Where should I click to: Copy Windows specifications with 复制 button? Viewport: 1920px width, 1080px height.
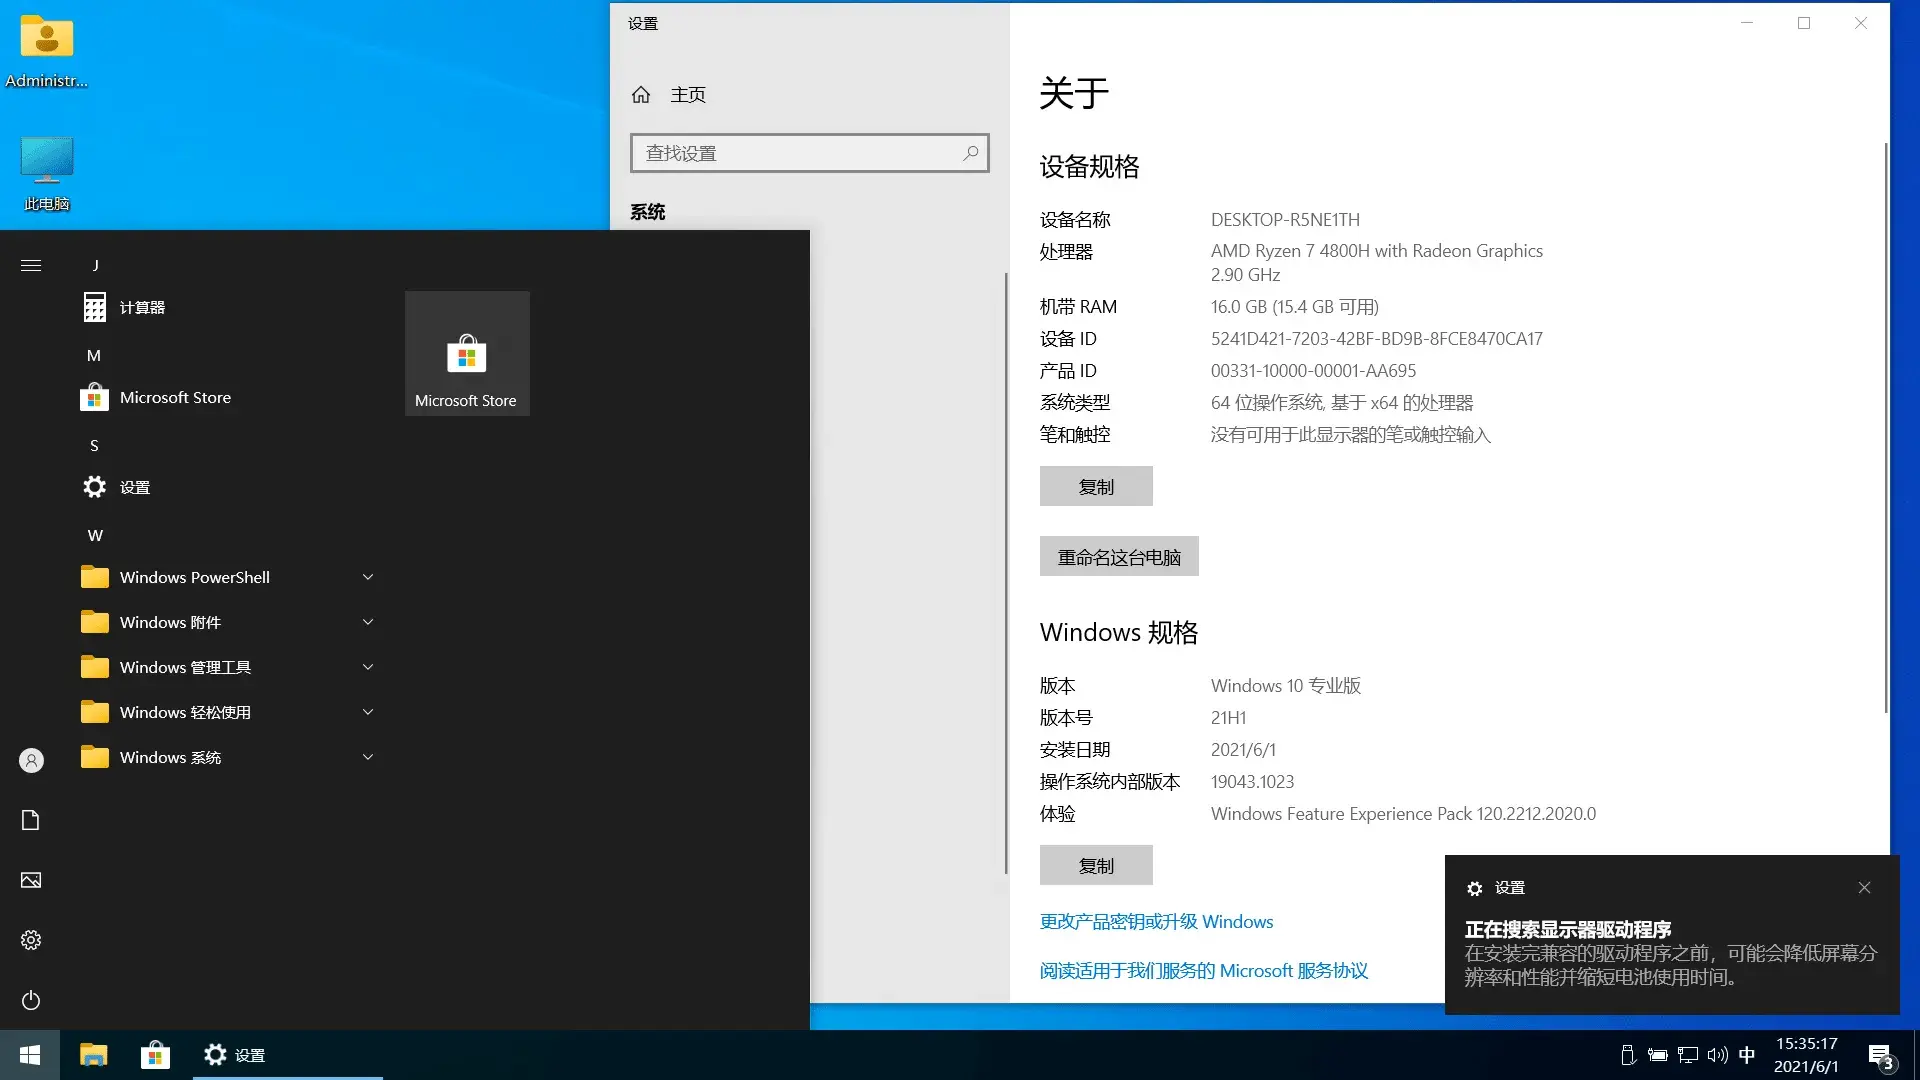(x=1096, y=865)
